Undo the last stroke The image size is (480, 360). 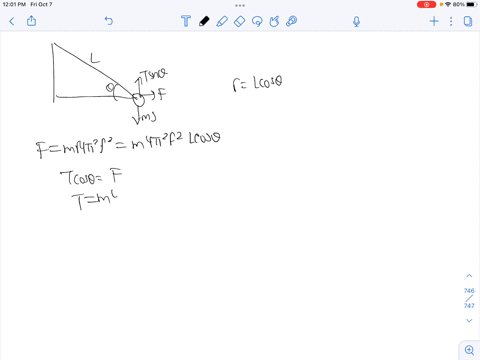[109, 21]
